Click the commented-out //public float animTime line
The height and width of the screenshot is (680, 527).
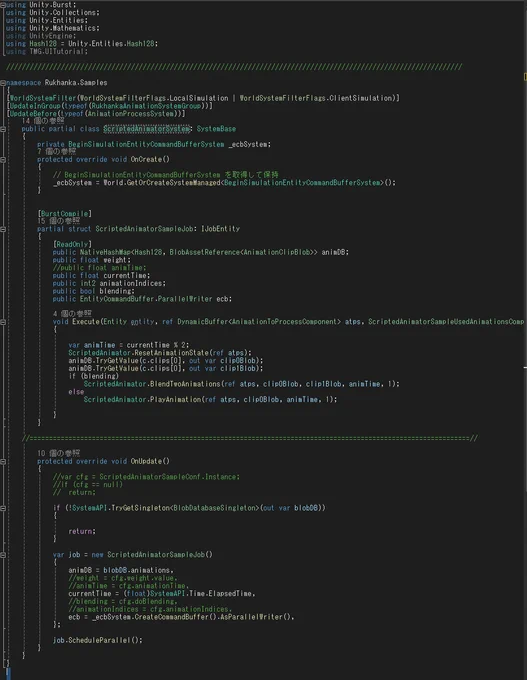click(99, 268)
